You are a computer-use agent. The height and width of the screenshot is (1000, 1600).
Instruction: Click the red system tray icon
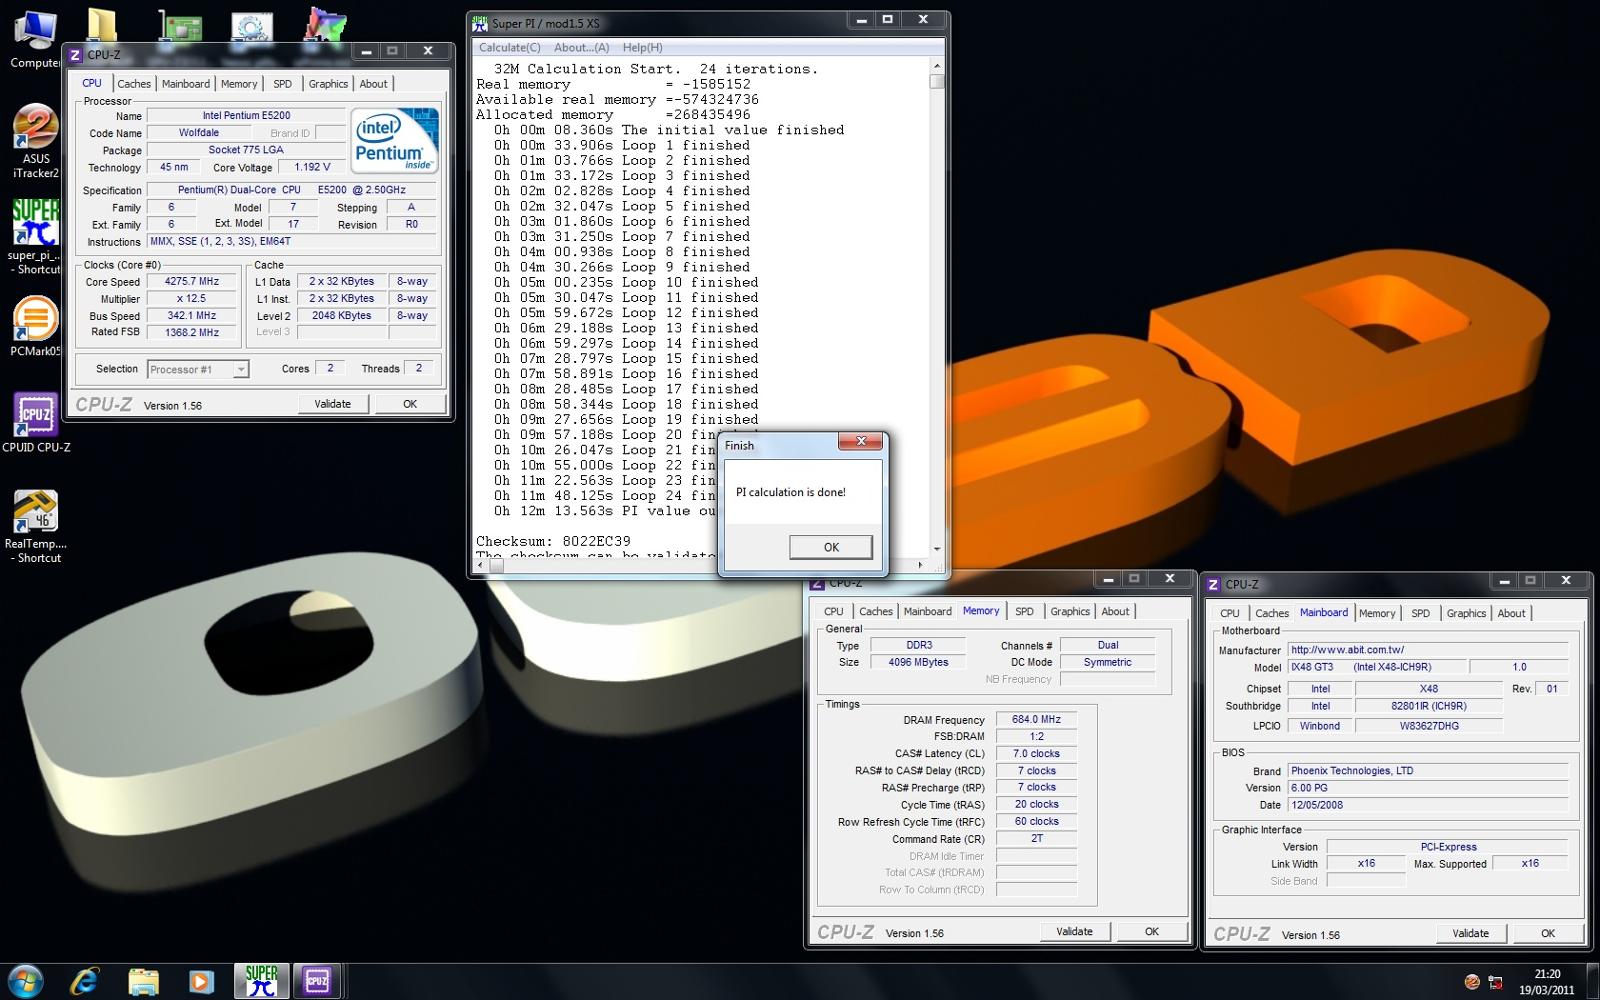click(x=1472, y=982)
